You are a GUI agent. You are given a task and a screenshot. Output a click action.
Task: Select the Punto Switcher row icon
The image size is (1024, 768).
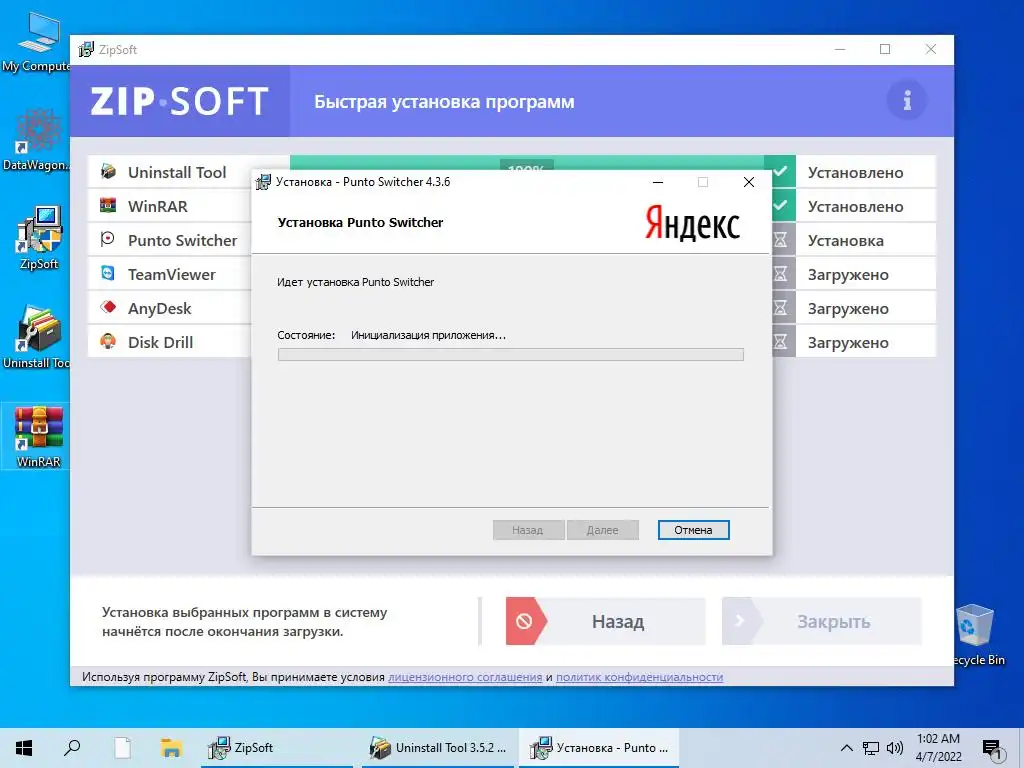pos(108,240)
